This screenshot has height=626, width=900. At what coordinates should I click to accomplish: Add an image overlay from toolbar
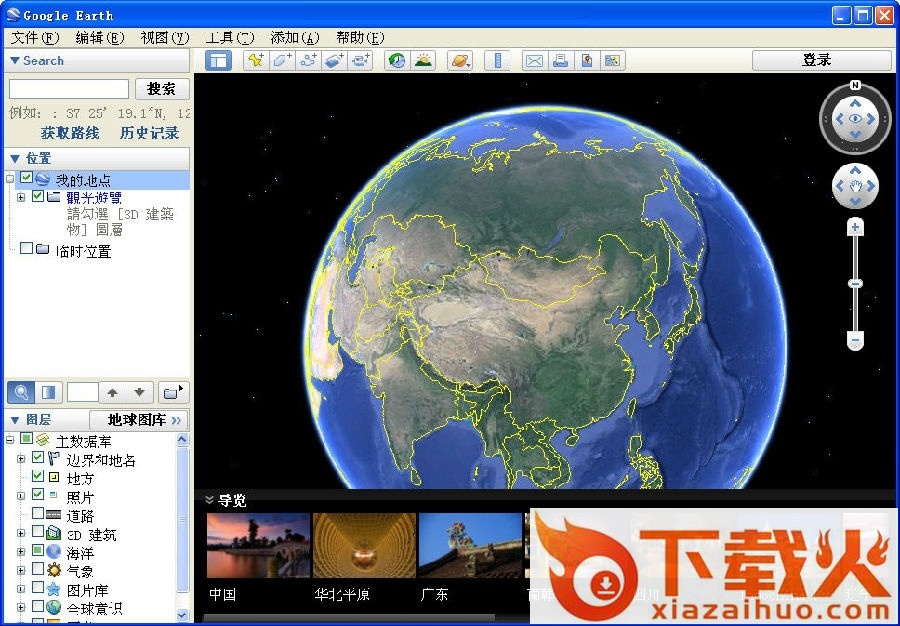(x=335, y=60)
